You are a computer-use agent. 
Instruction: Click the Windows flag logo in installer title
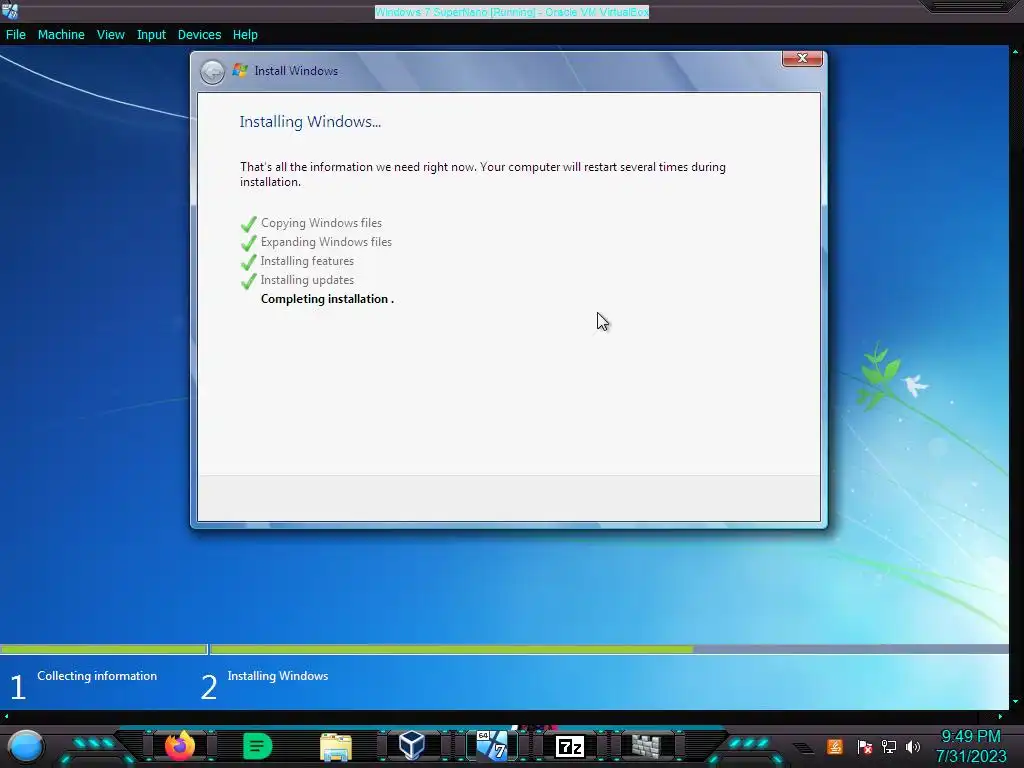[240, 71]
